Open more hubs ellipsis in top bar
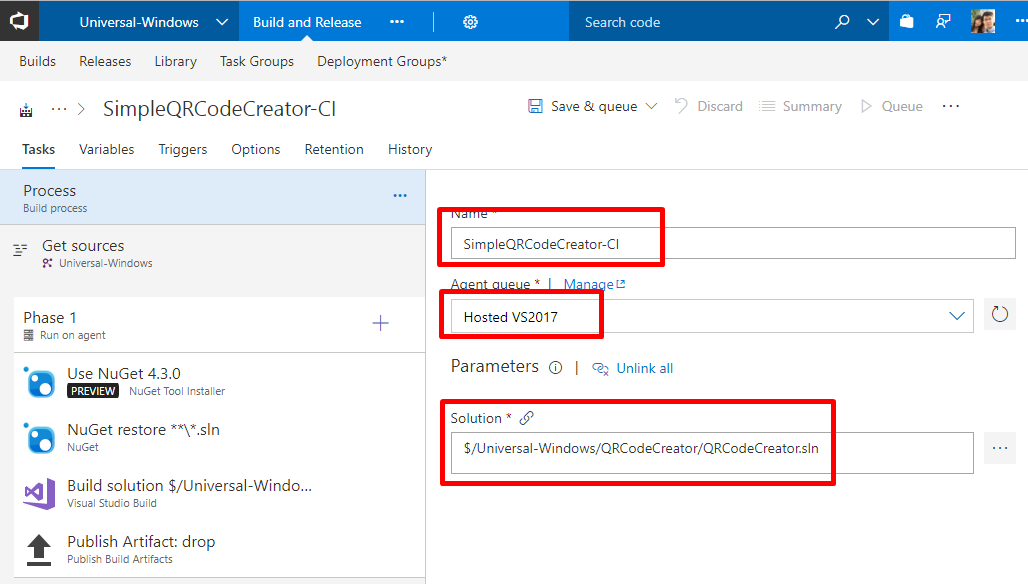 click(x=397, y=22)
